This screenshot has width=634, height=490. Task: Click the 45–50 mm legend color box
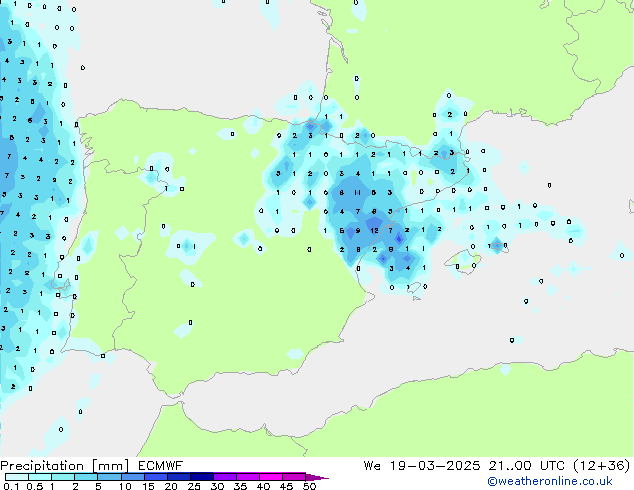(x=294, y=477)
